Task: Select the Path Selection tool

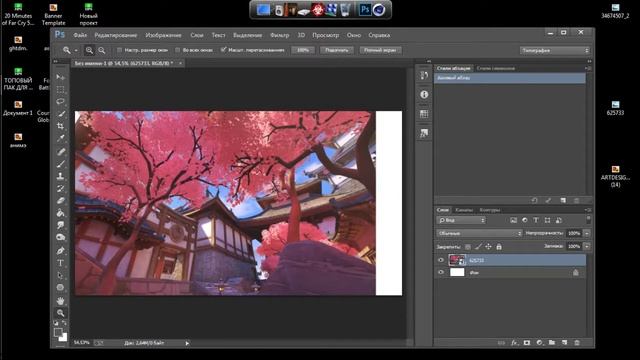Action: coord(60,275)
